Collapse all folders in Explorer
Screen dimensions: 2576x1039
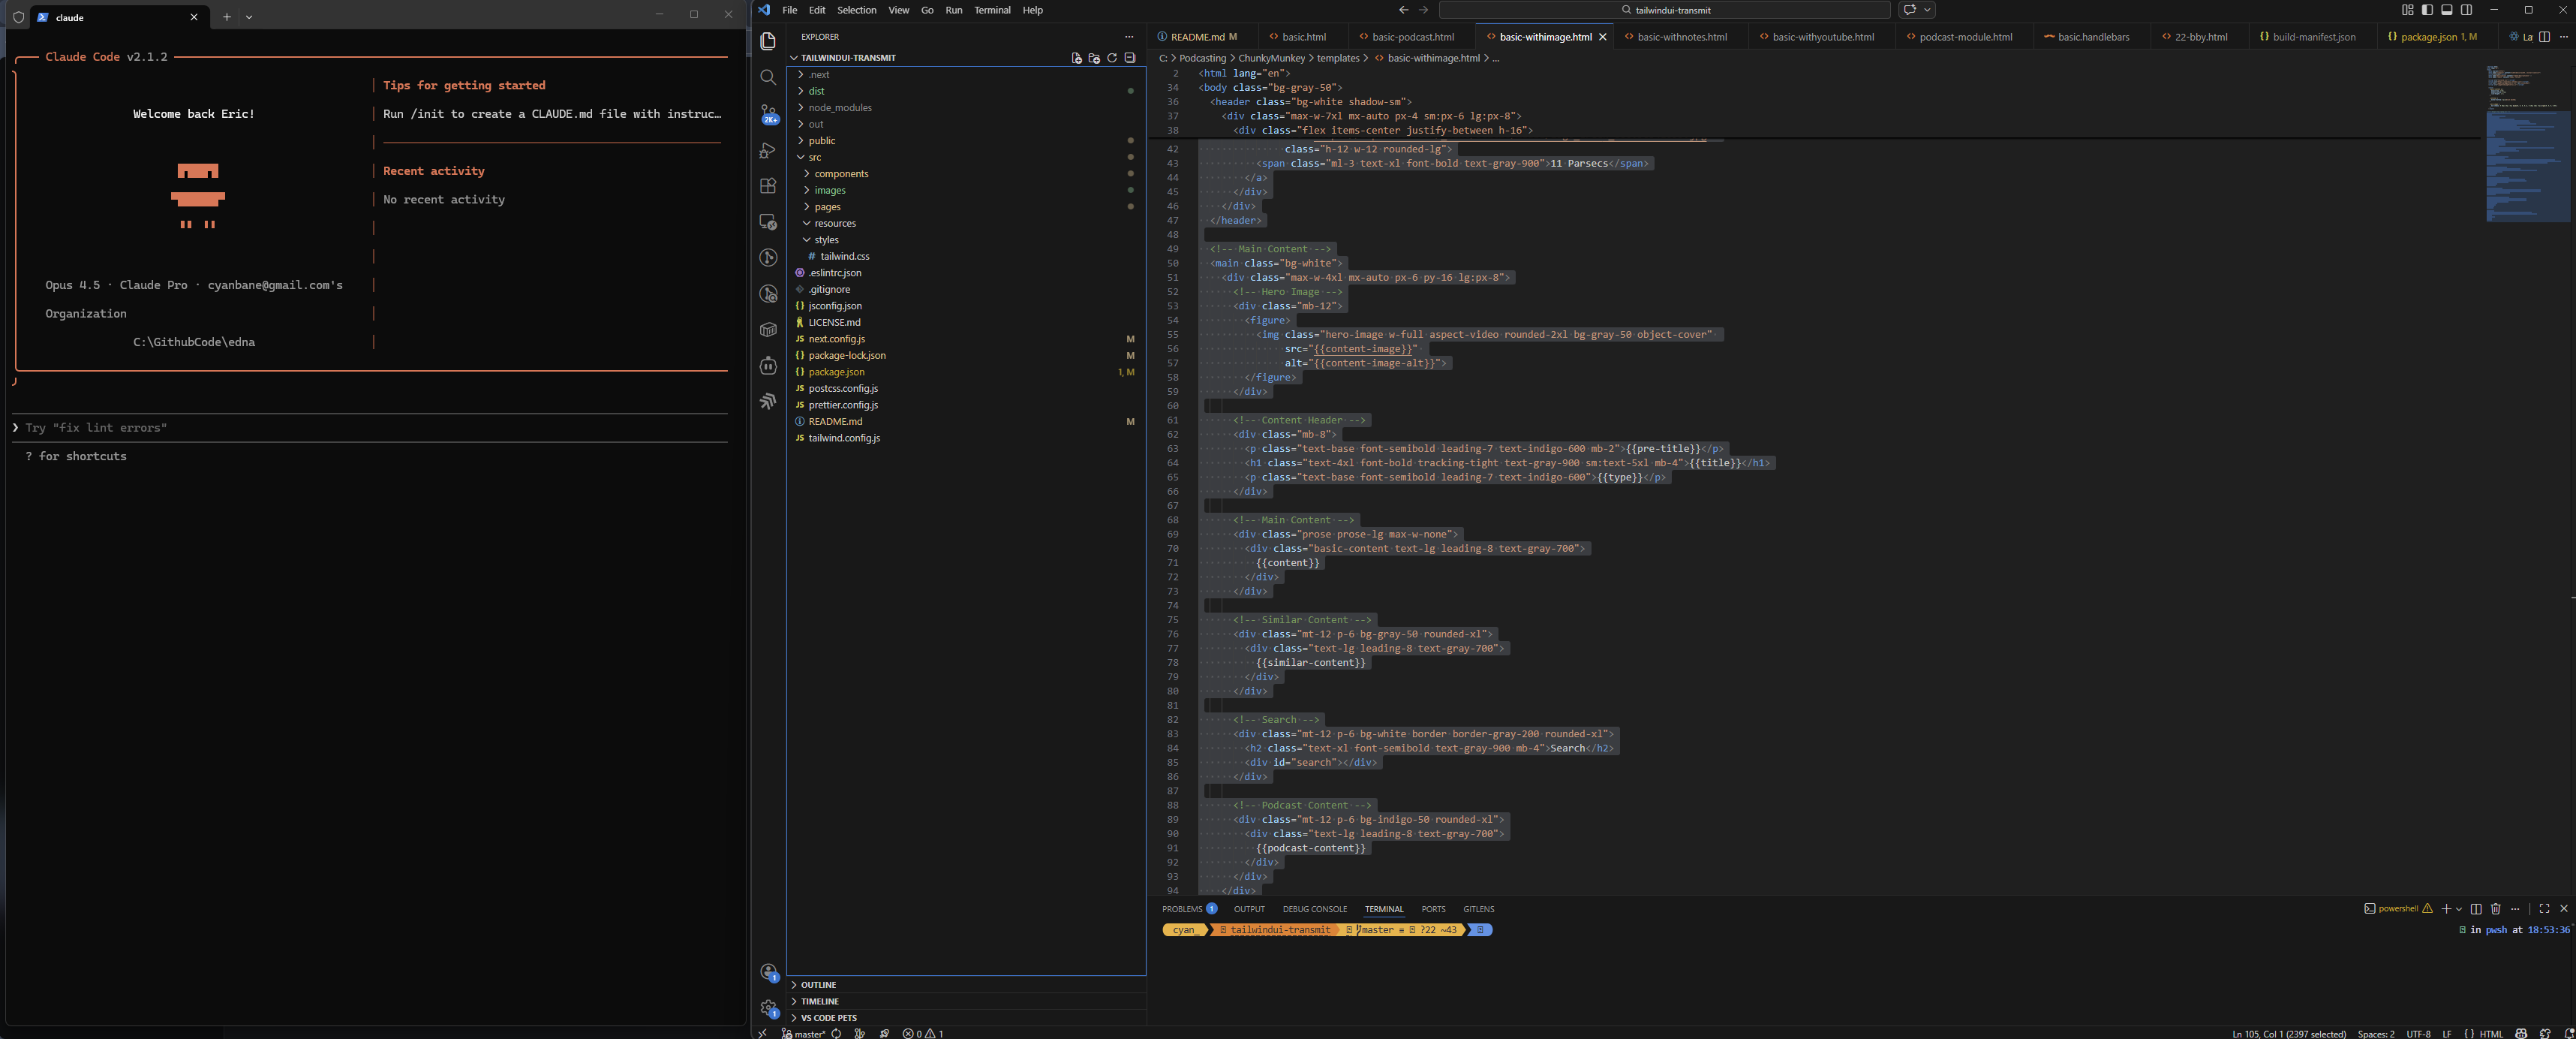(1130, 58)
